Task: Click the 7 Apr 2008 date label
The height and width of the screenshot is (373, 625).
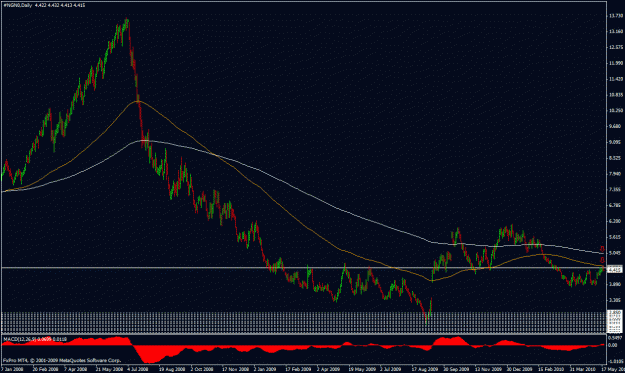Action: pos(76,369)
